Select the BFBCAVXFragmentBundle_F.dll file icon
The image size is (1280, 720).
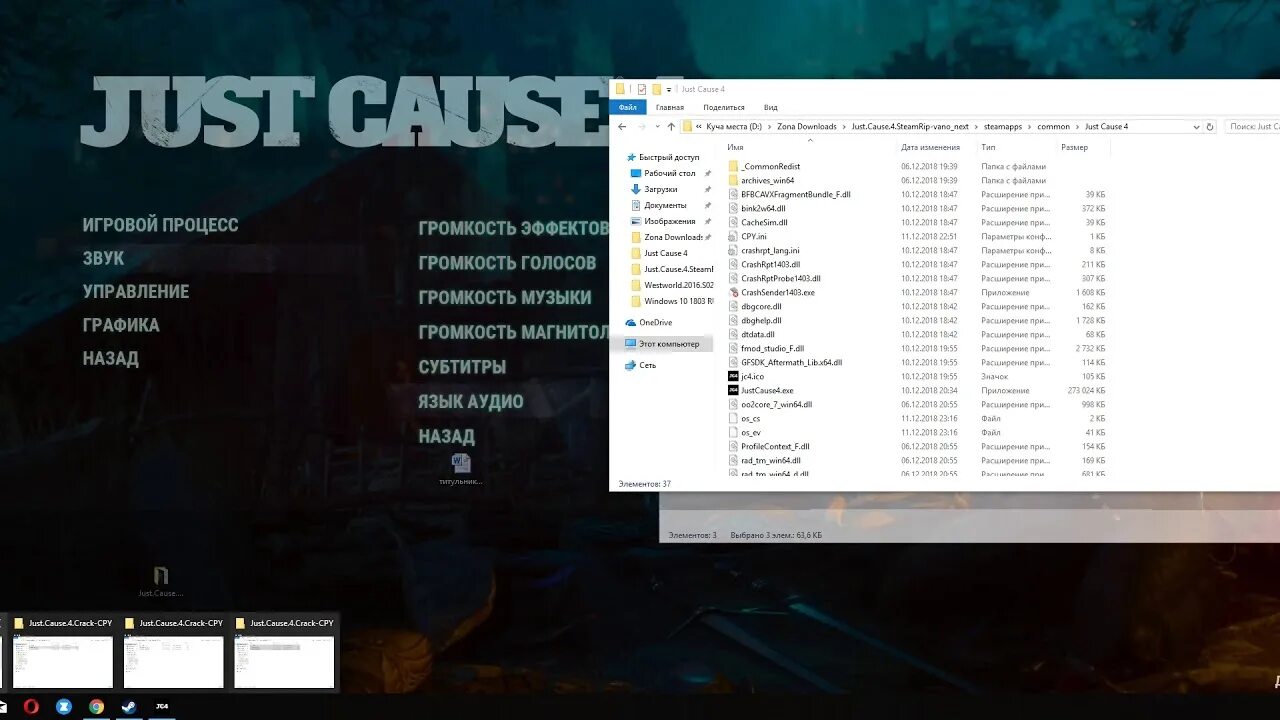pyautogui.click(x=733, y=194)
